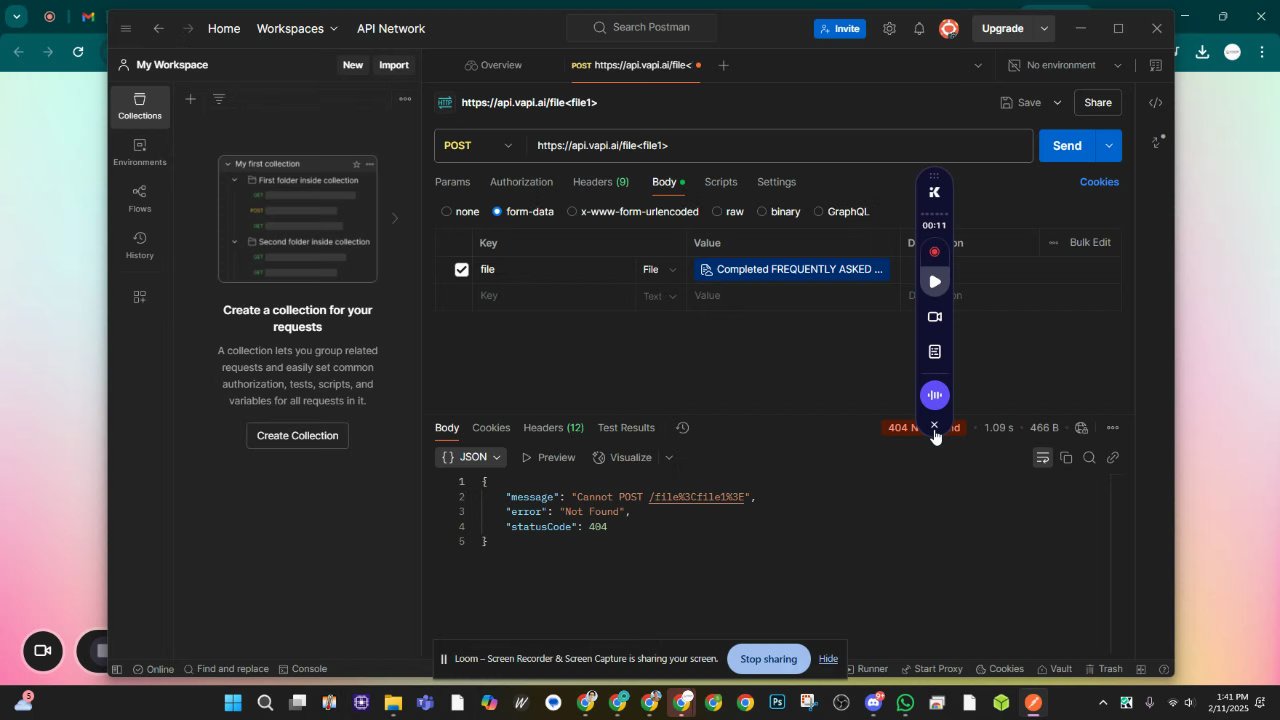Open the request Headers (9) tab

click(x=600, y=182)
